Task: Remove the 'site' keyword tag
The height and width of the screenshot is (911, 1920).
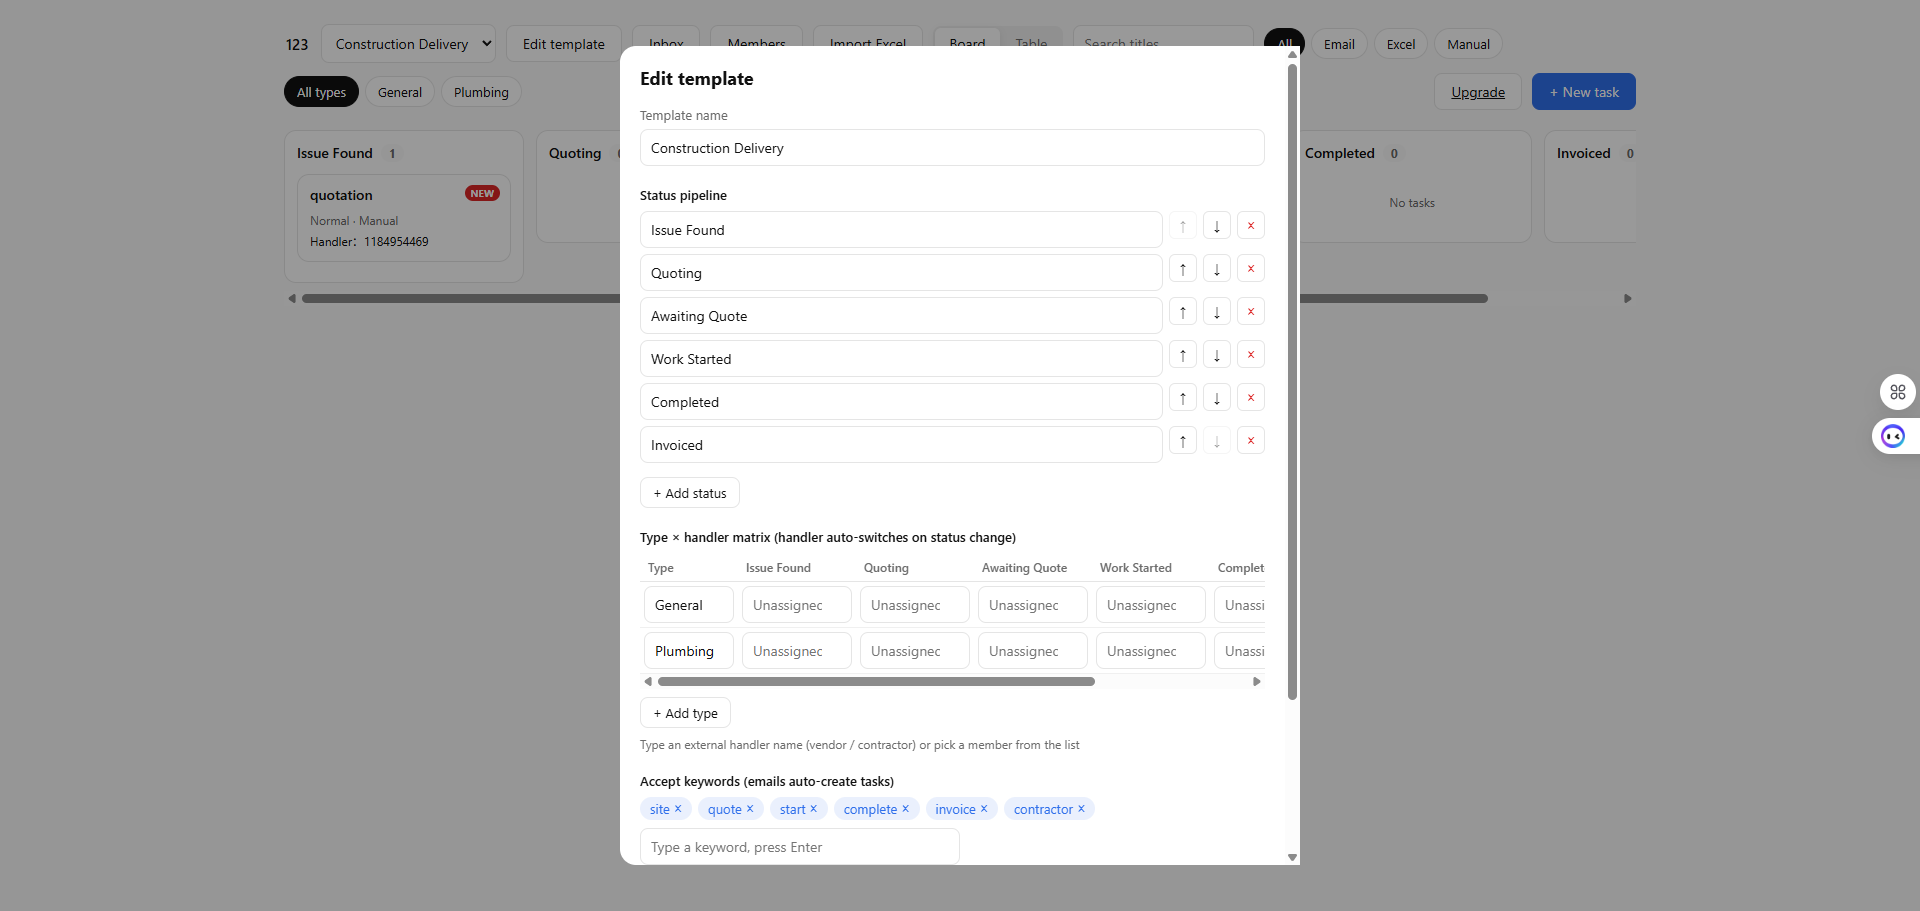Action: point(678,809)
